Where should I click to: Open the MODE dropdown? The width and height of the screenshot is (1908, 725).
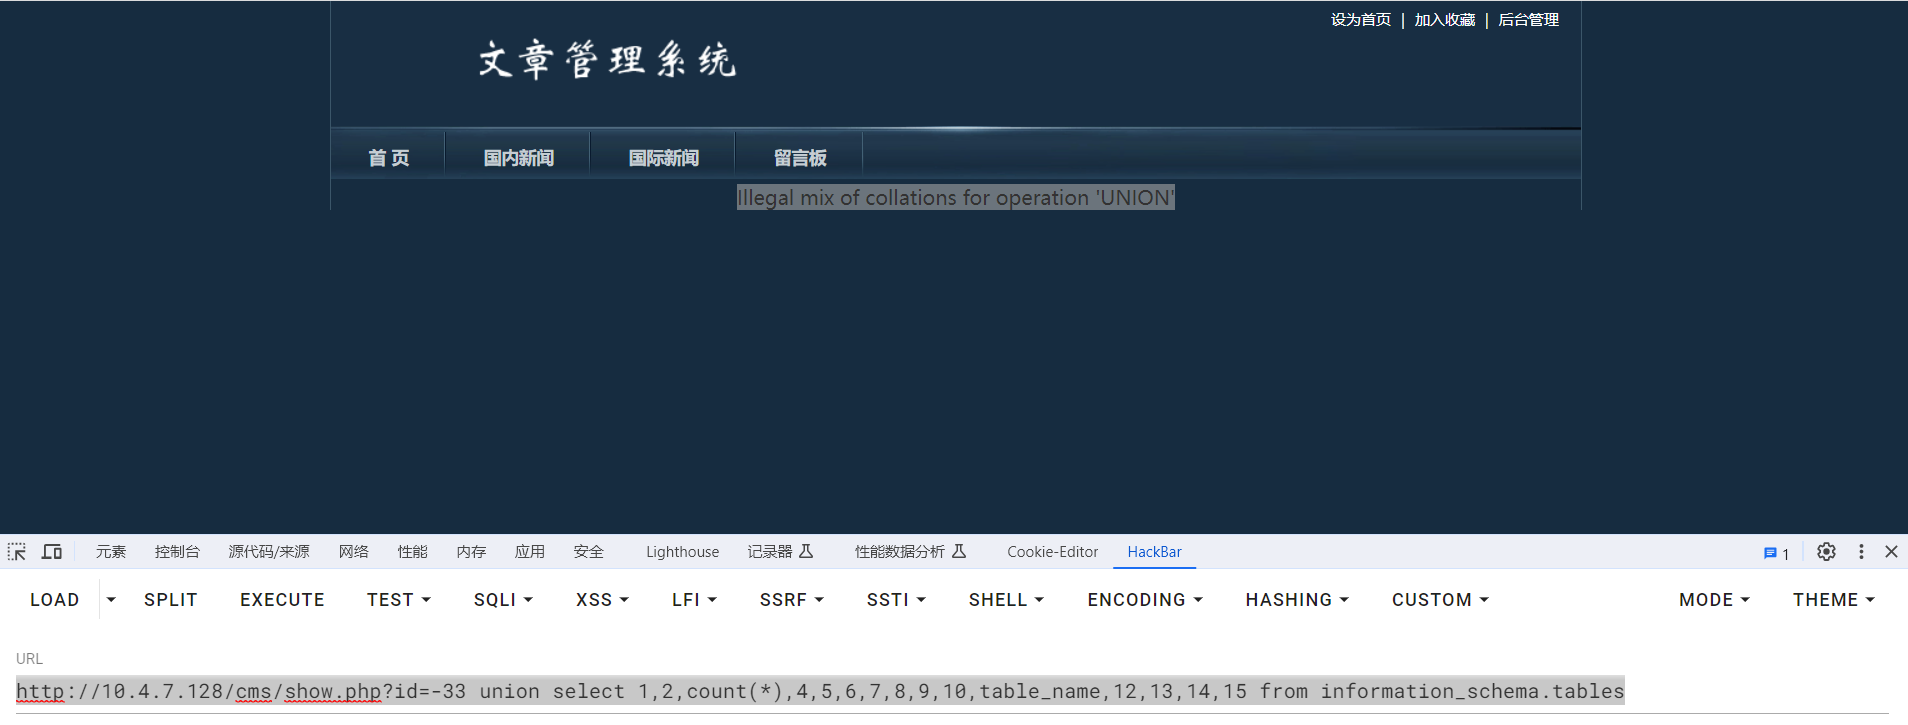[1714, 600]
